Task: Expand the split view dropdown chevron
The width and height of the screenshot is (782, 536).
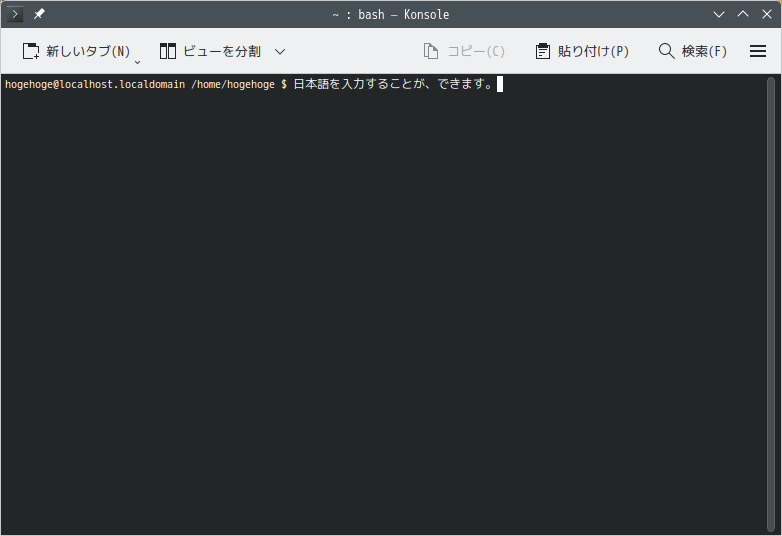Action: tap(280, 51)
